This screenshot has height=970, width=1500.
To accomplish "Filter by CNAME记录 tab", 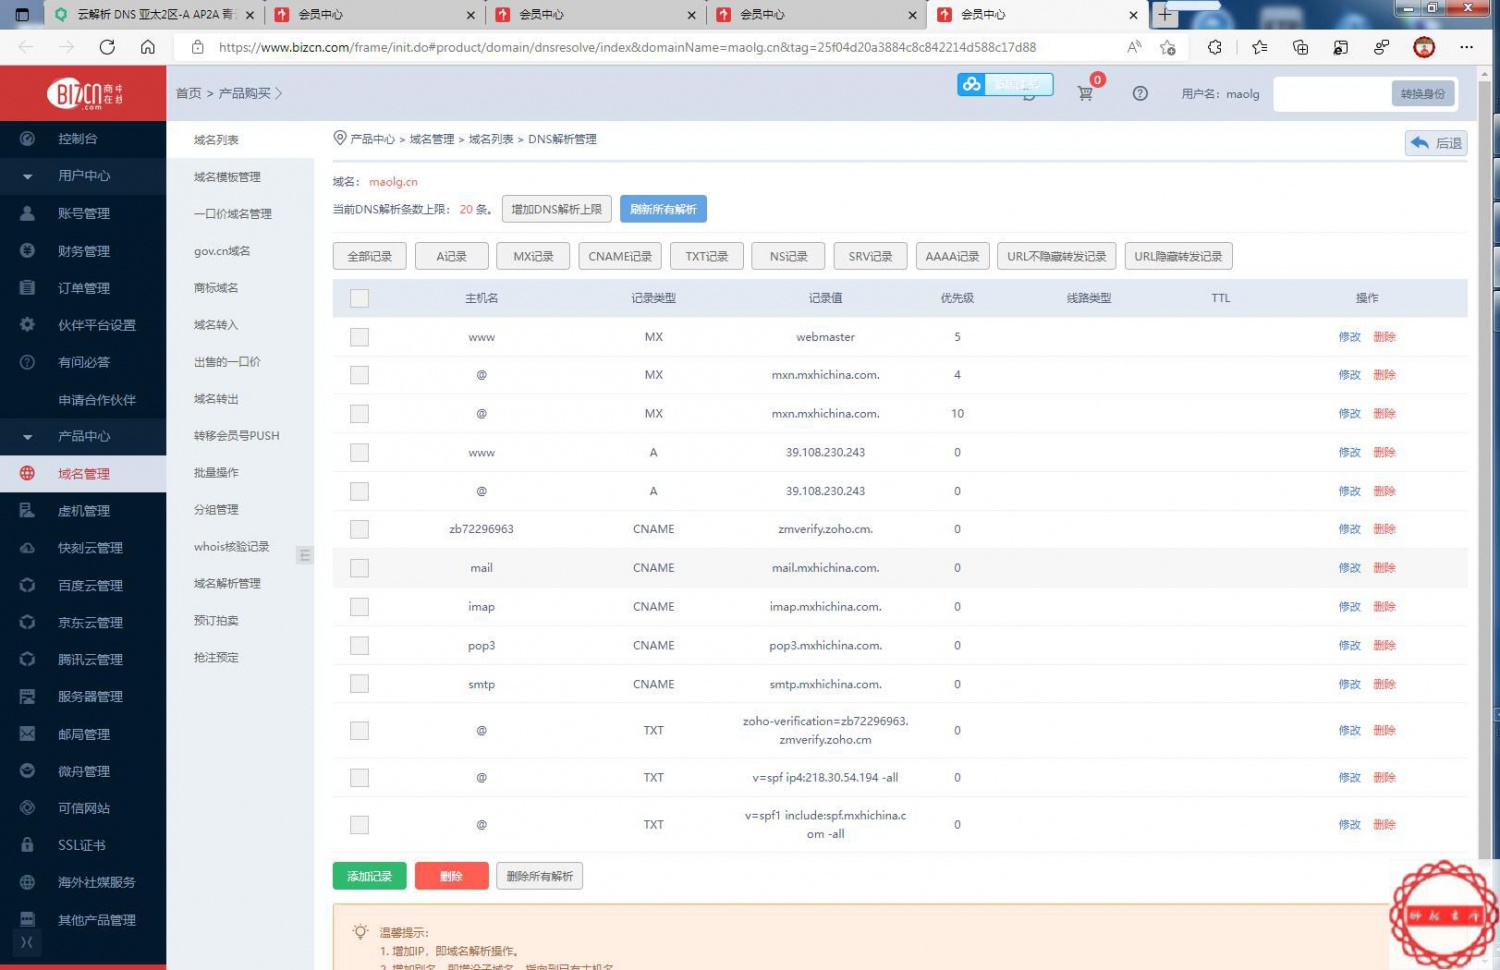I will click(620, 256).
